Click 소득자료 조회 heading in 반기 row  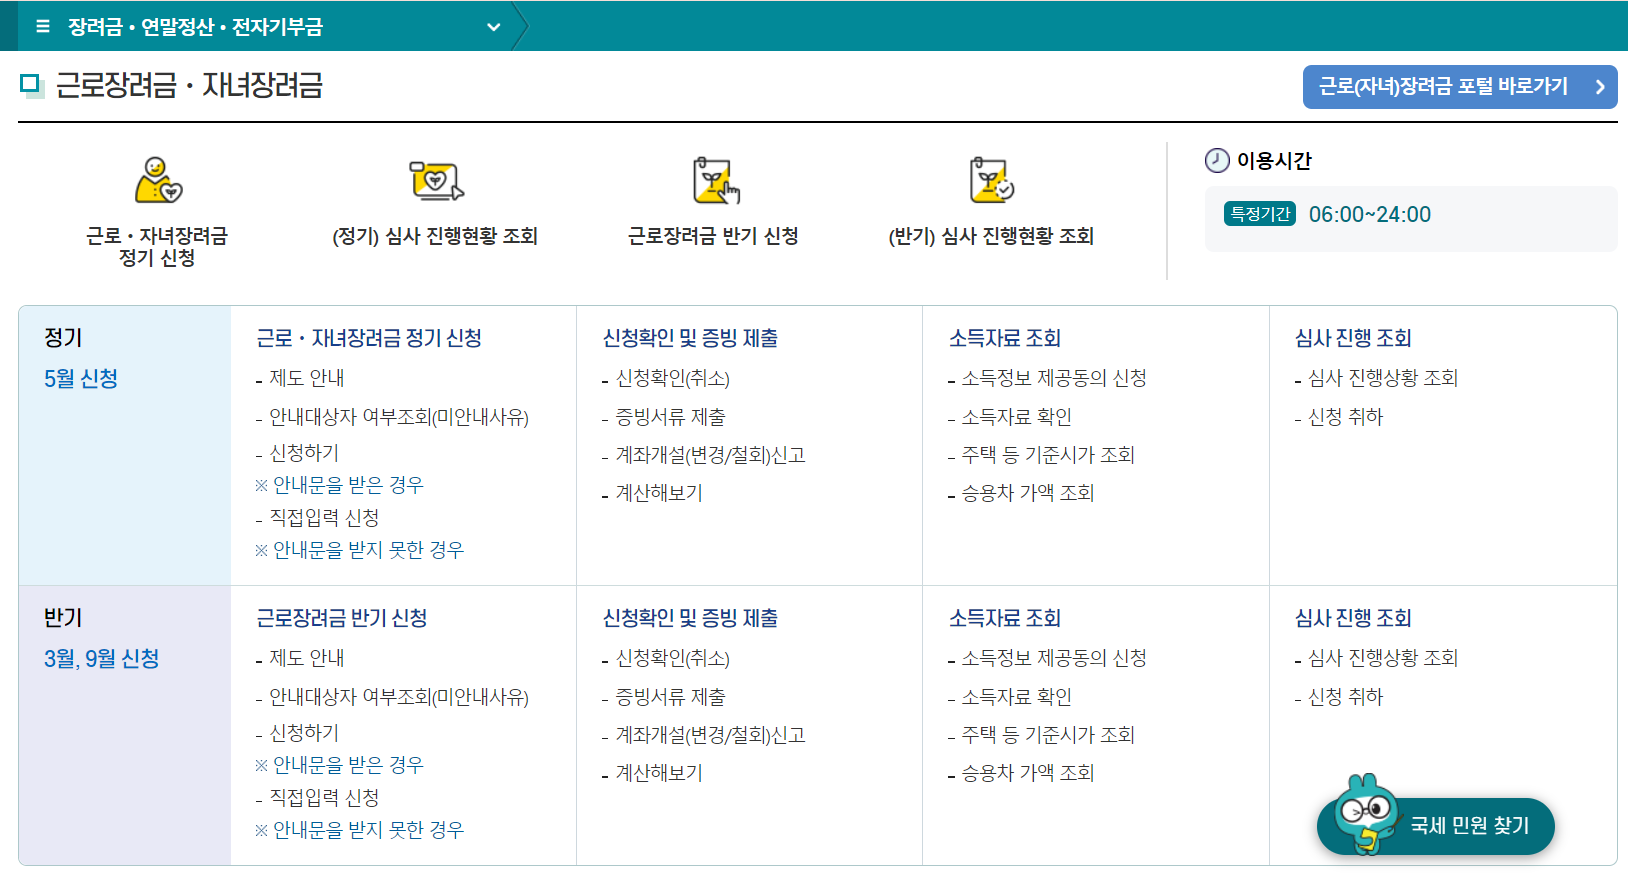[1005, 618]
